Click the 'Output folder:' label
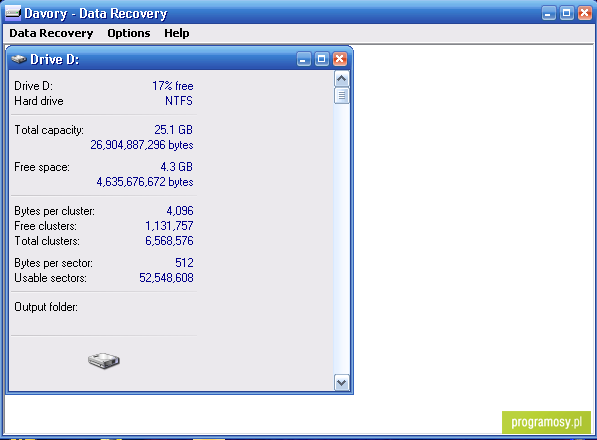This screenshot has width=597, height=440. pyautogui.click(x=46, y=307)
